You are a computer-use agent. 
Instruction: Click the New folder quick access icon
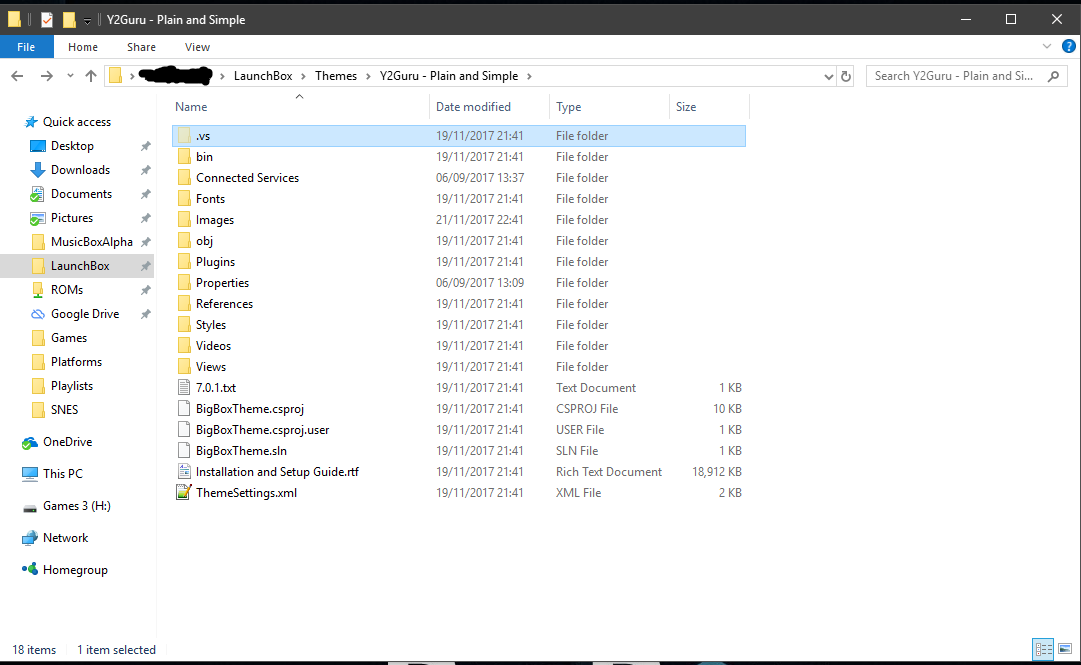coord(69,20)
